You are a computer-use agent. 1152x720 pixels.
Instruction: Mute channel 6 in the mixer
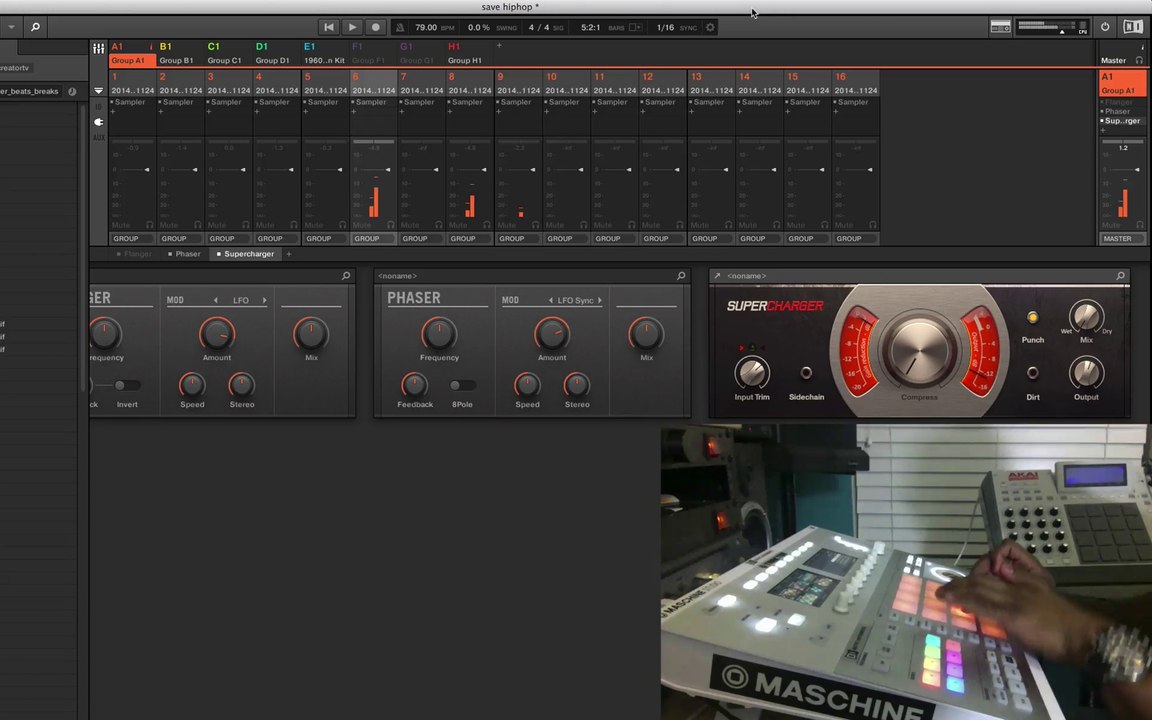point(361,225)
